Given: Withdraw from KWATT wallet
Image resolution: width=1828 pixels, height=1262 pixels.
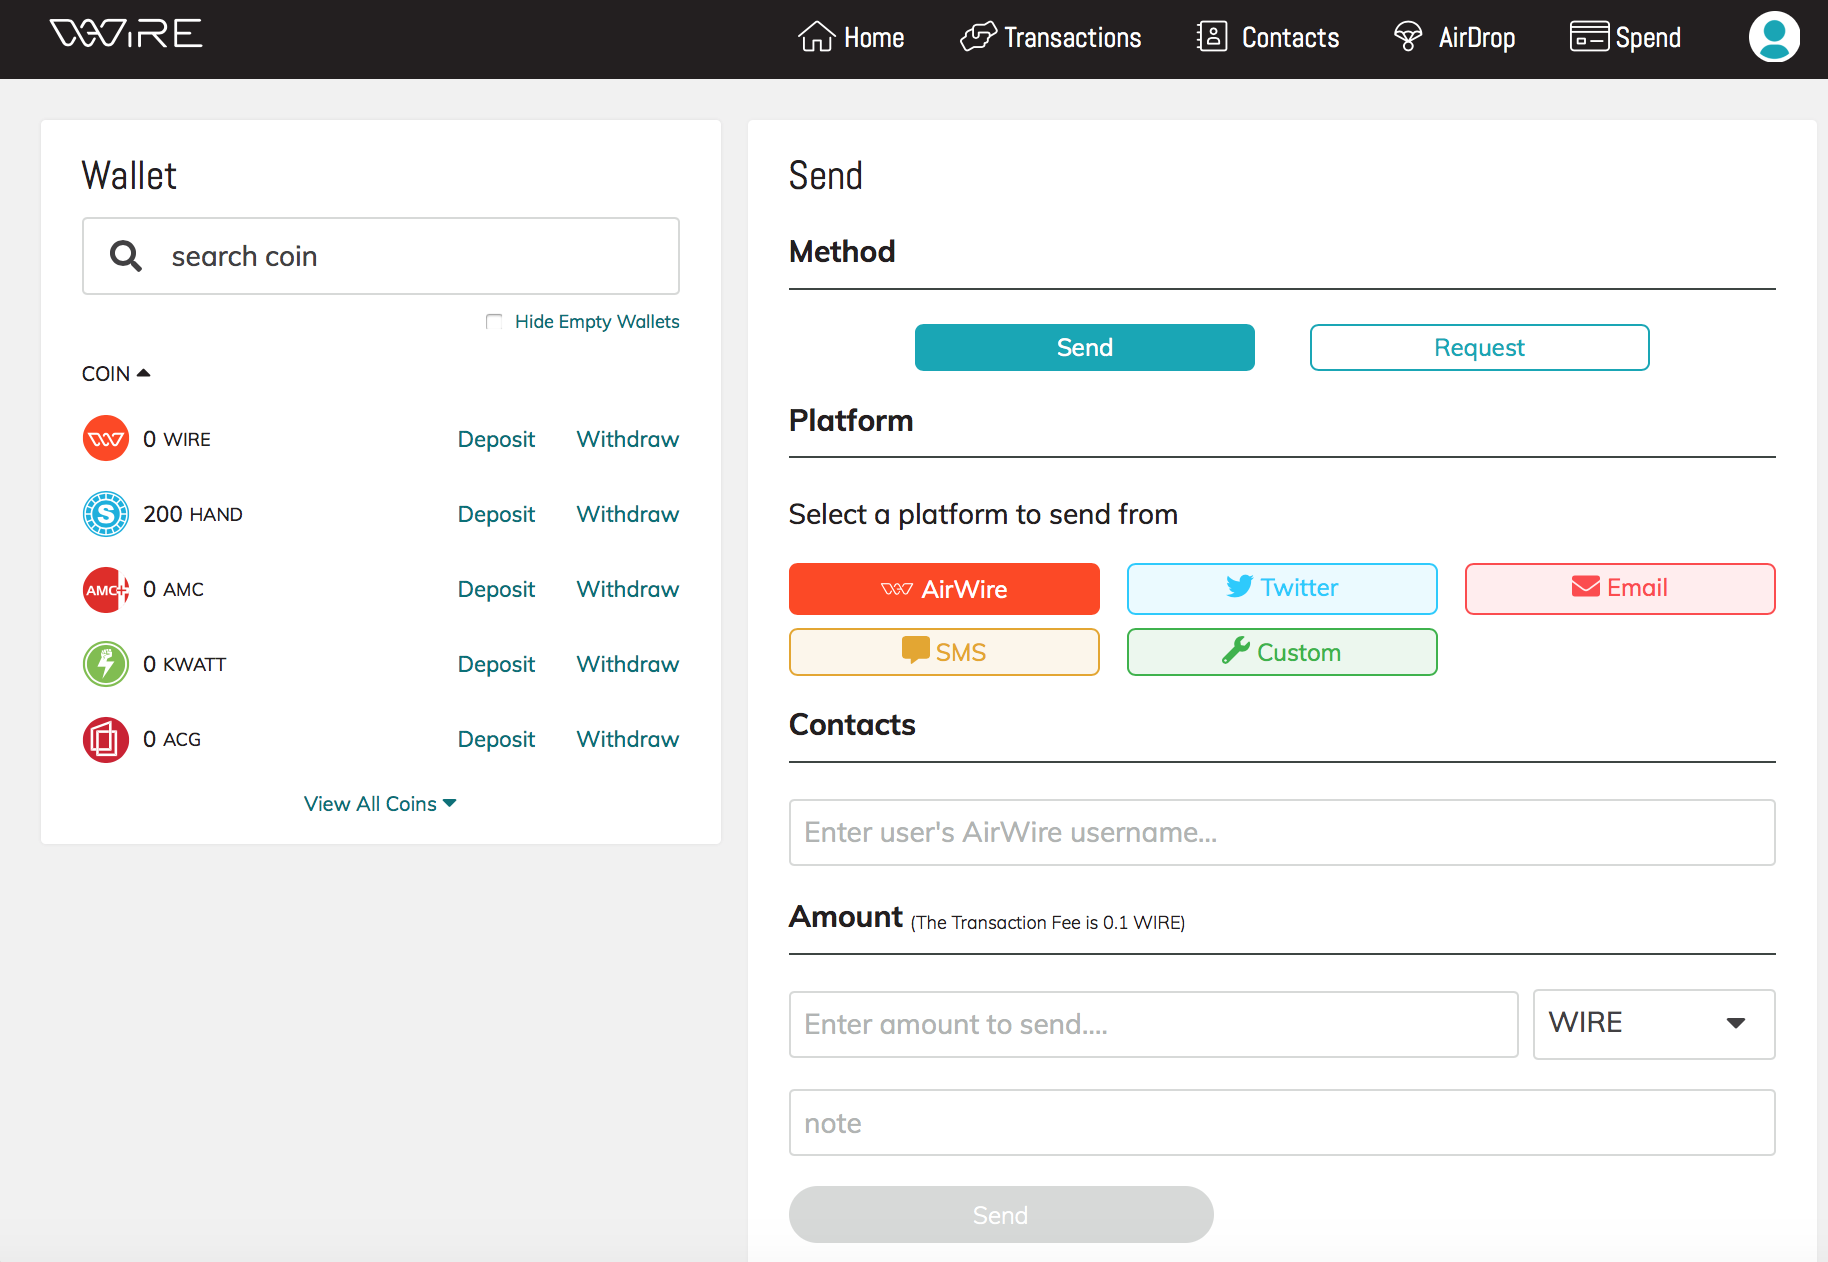Looking at the screenshot, I should 628,664.
